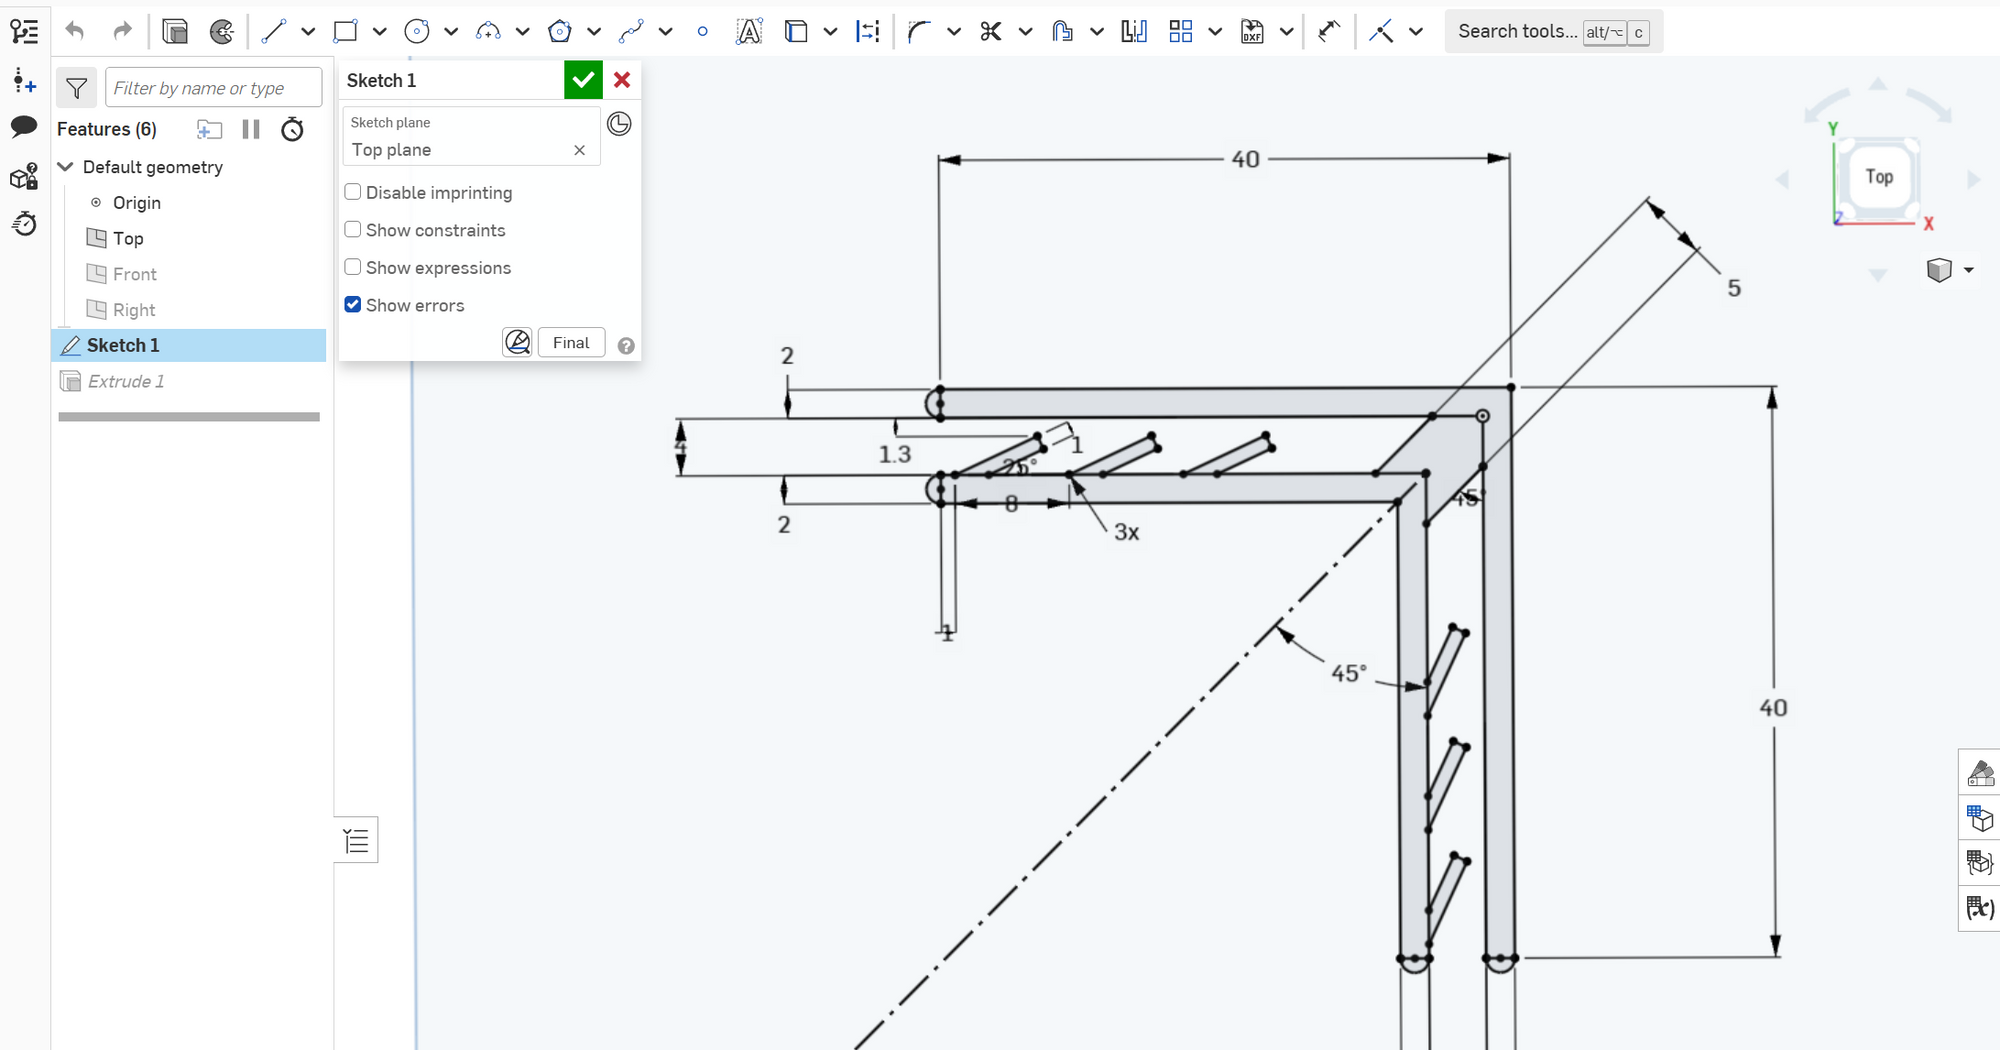Select the Mirror tool
This screenshot has width=2000, height=1050.
tap(1134, 32)
